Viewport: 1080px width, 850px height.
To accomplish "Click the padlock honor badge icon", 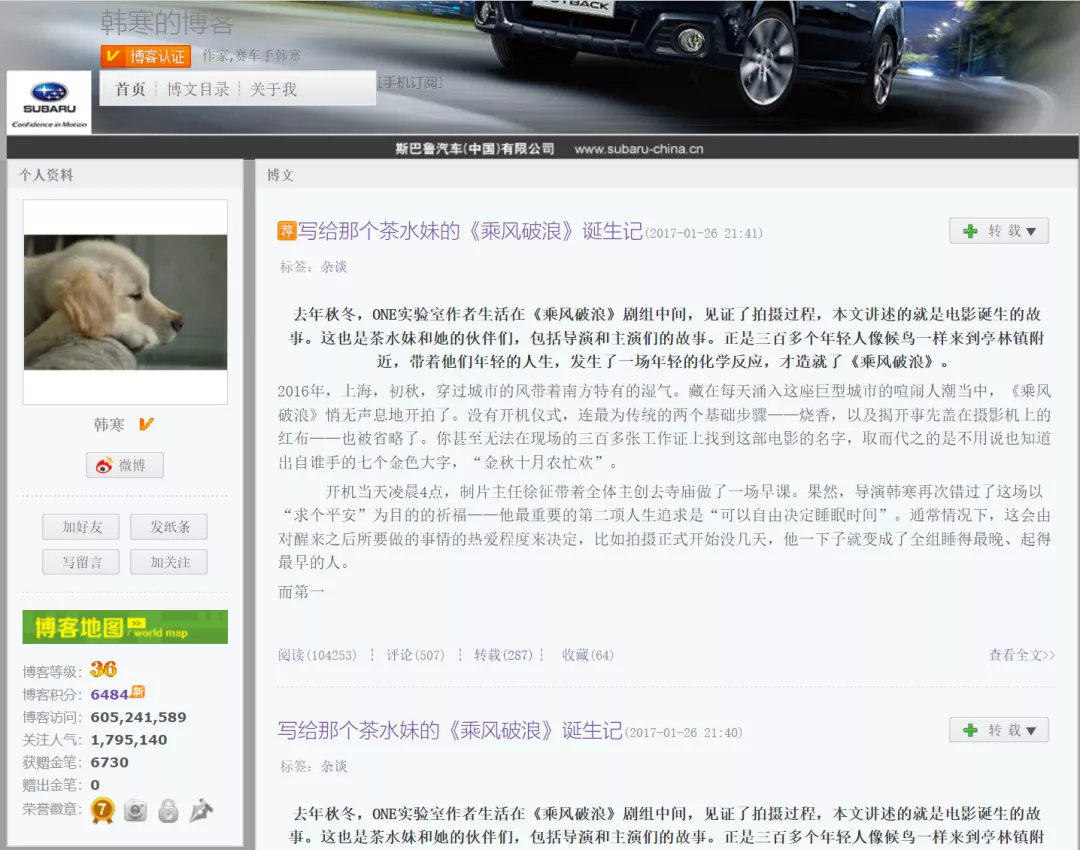I will click(168, 810).
